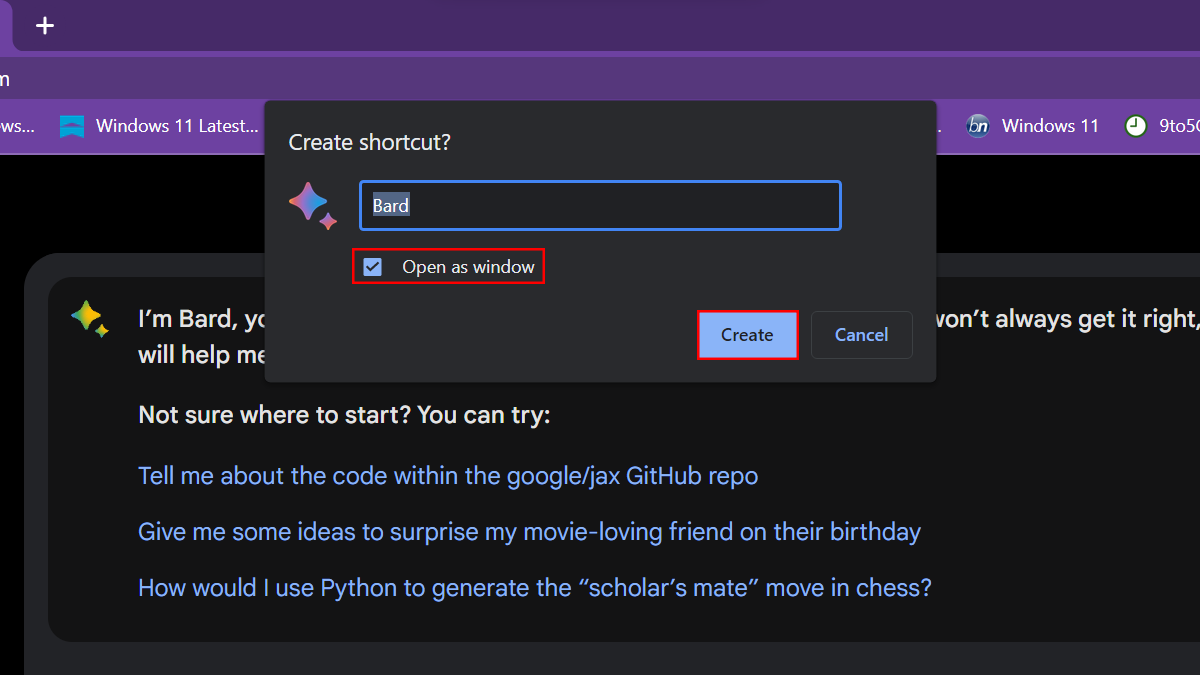
Task: Open the partially visible bookmark ending in 'ws...'
Action: point(16,126)
